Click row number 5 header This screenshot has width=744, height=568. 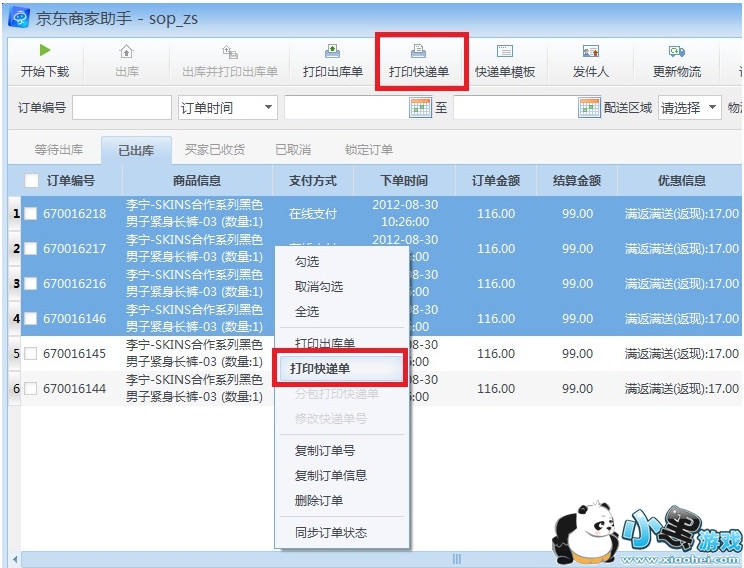[16, 354]
